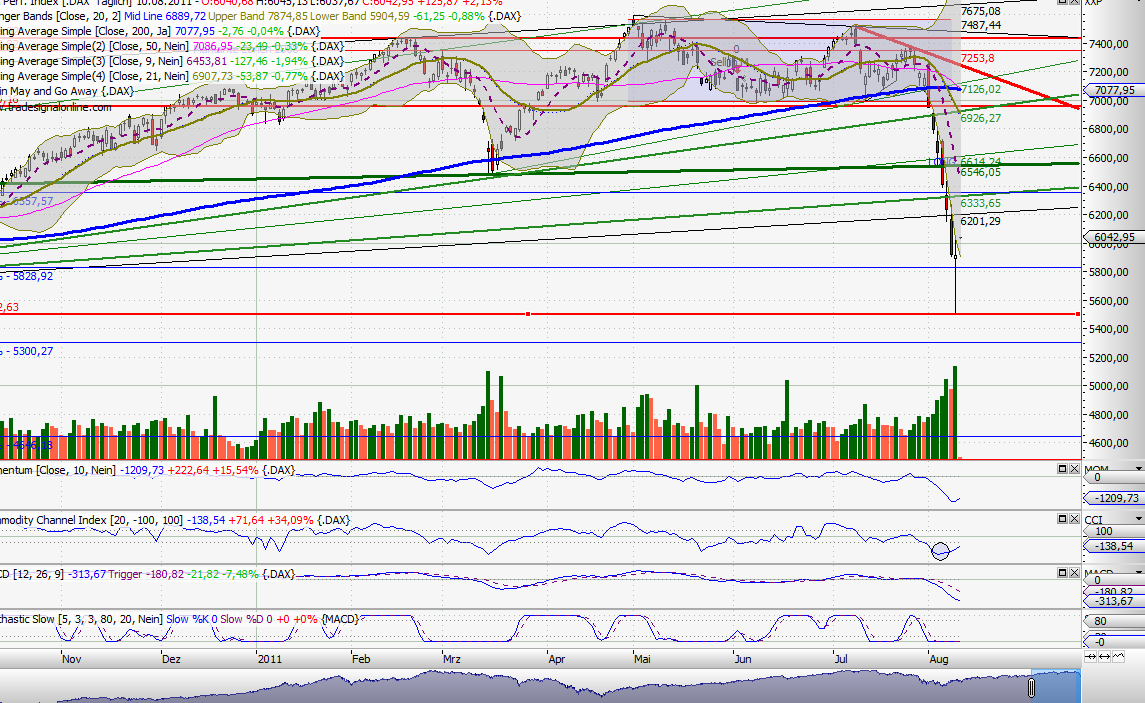This screenshot has height=703, width=1145.
Task: Click the line chart icon below the price axis
Action: click(1118, 657)
